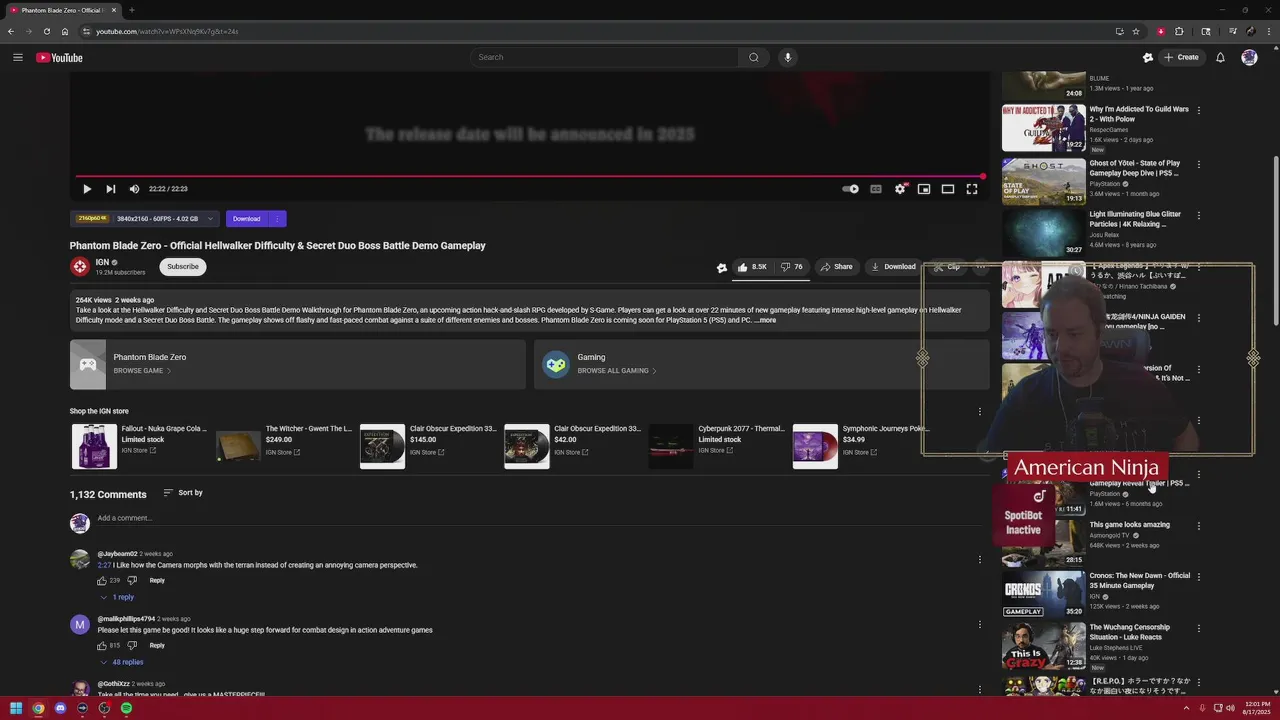The width and height of the screenshot is (1280, 720).
Task: Enter full screen mode
Action: pyautogui.click(x=972, y=189)
